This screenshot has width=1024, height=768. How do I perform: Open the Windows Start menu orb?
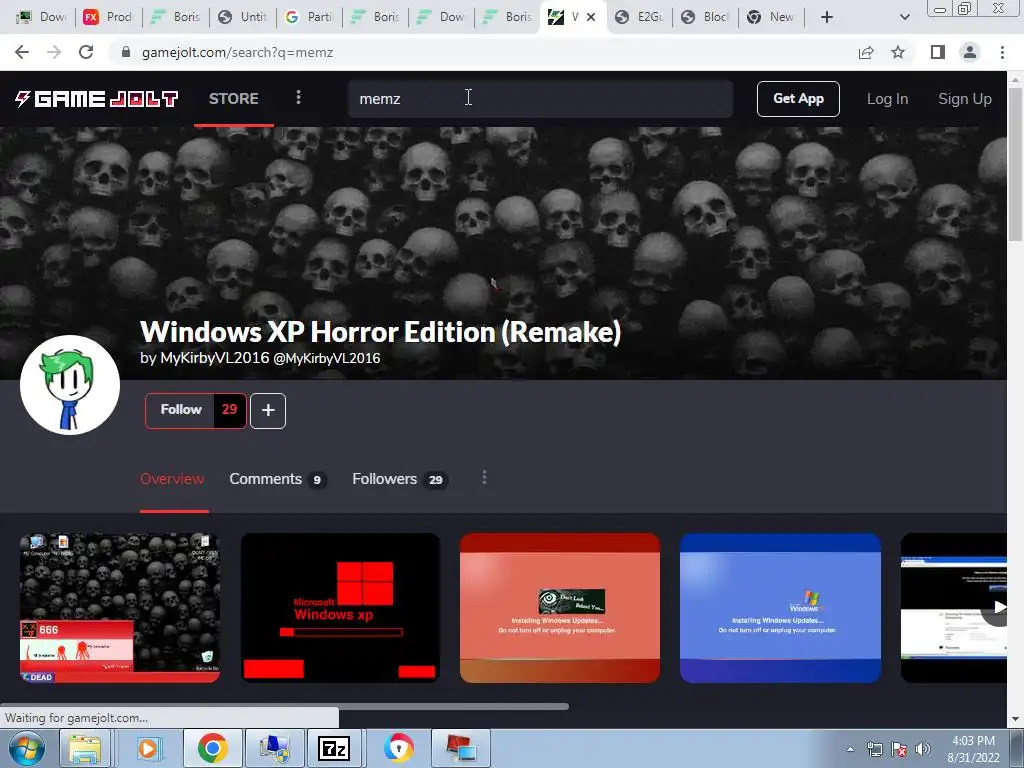pyautogui.click(x=27, y=748)
